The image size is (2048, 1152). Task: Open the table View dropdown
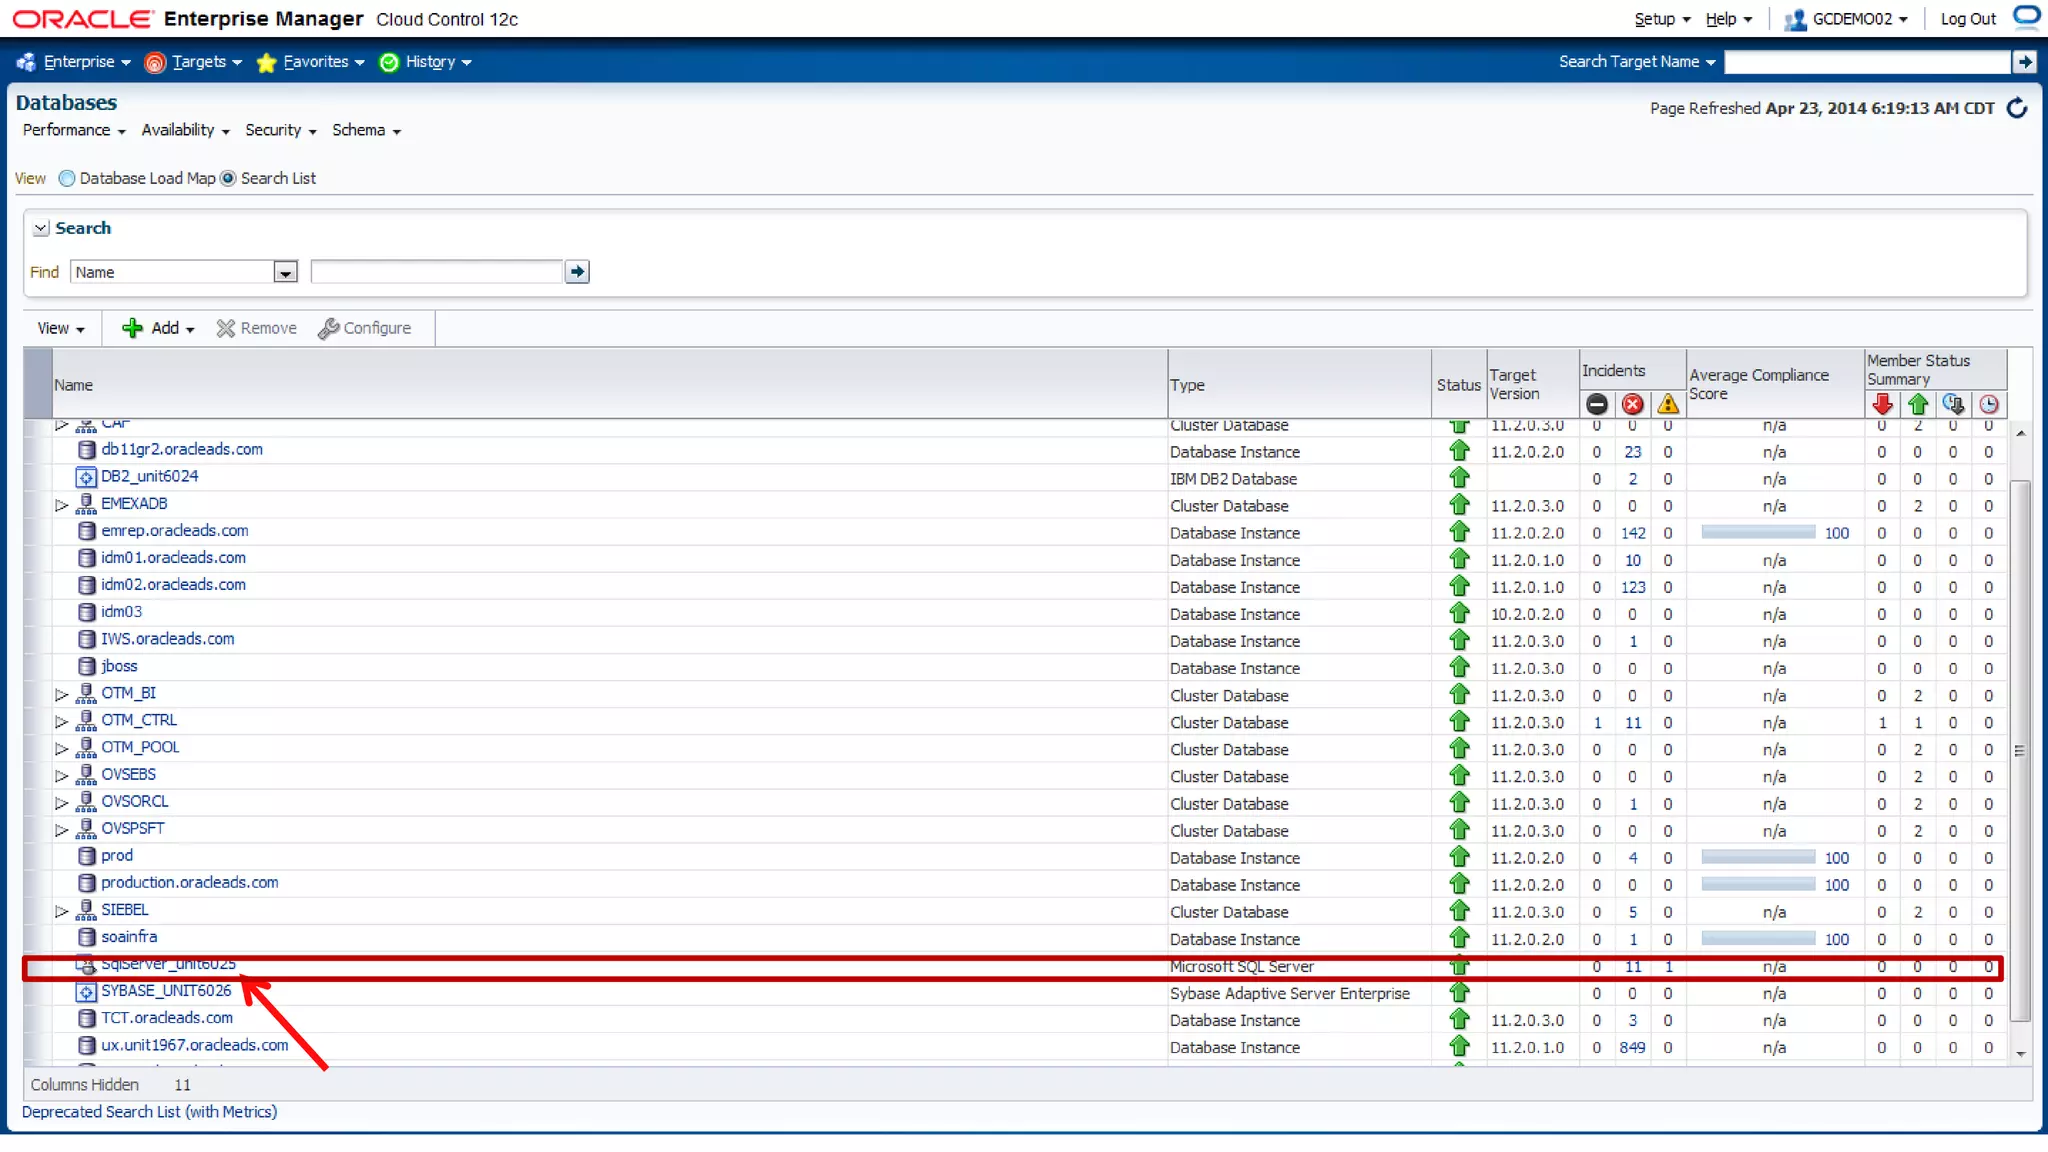click(61, 328)
